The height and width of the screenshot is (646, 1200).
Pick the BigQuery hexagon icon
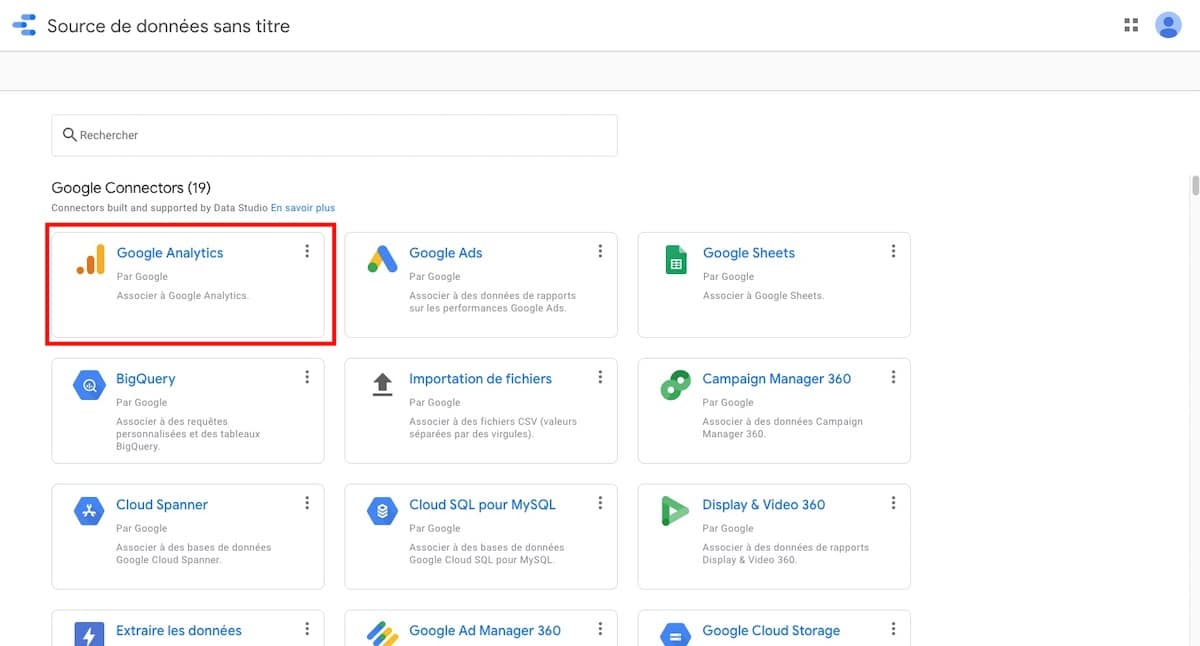tap(90, 385)
